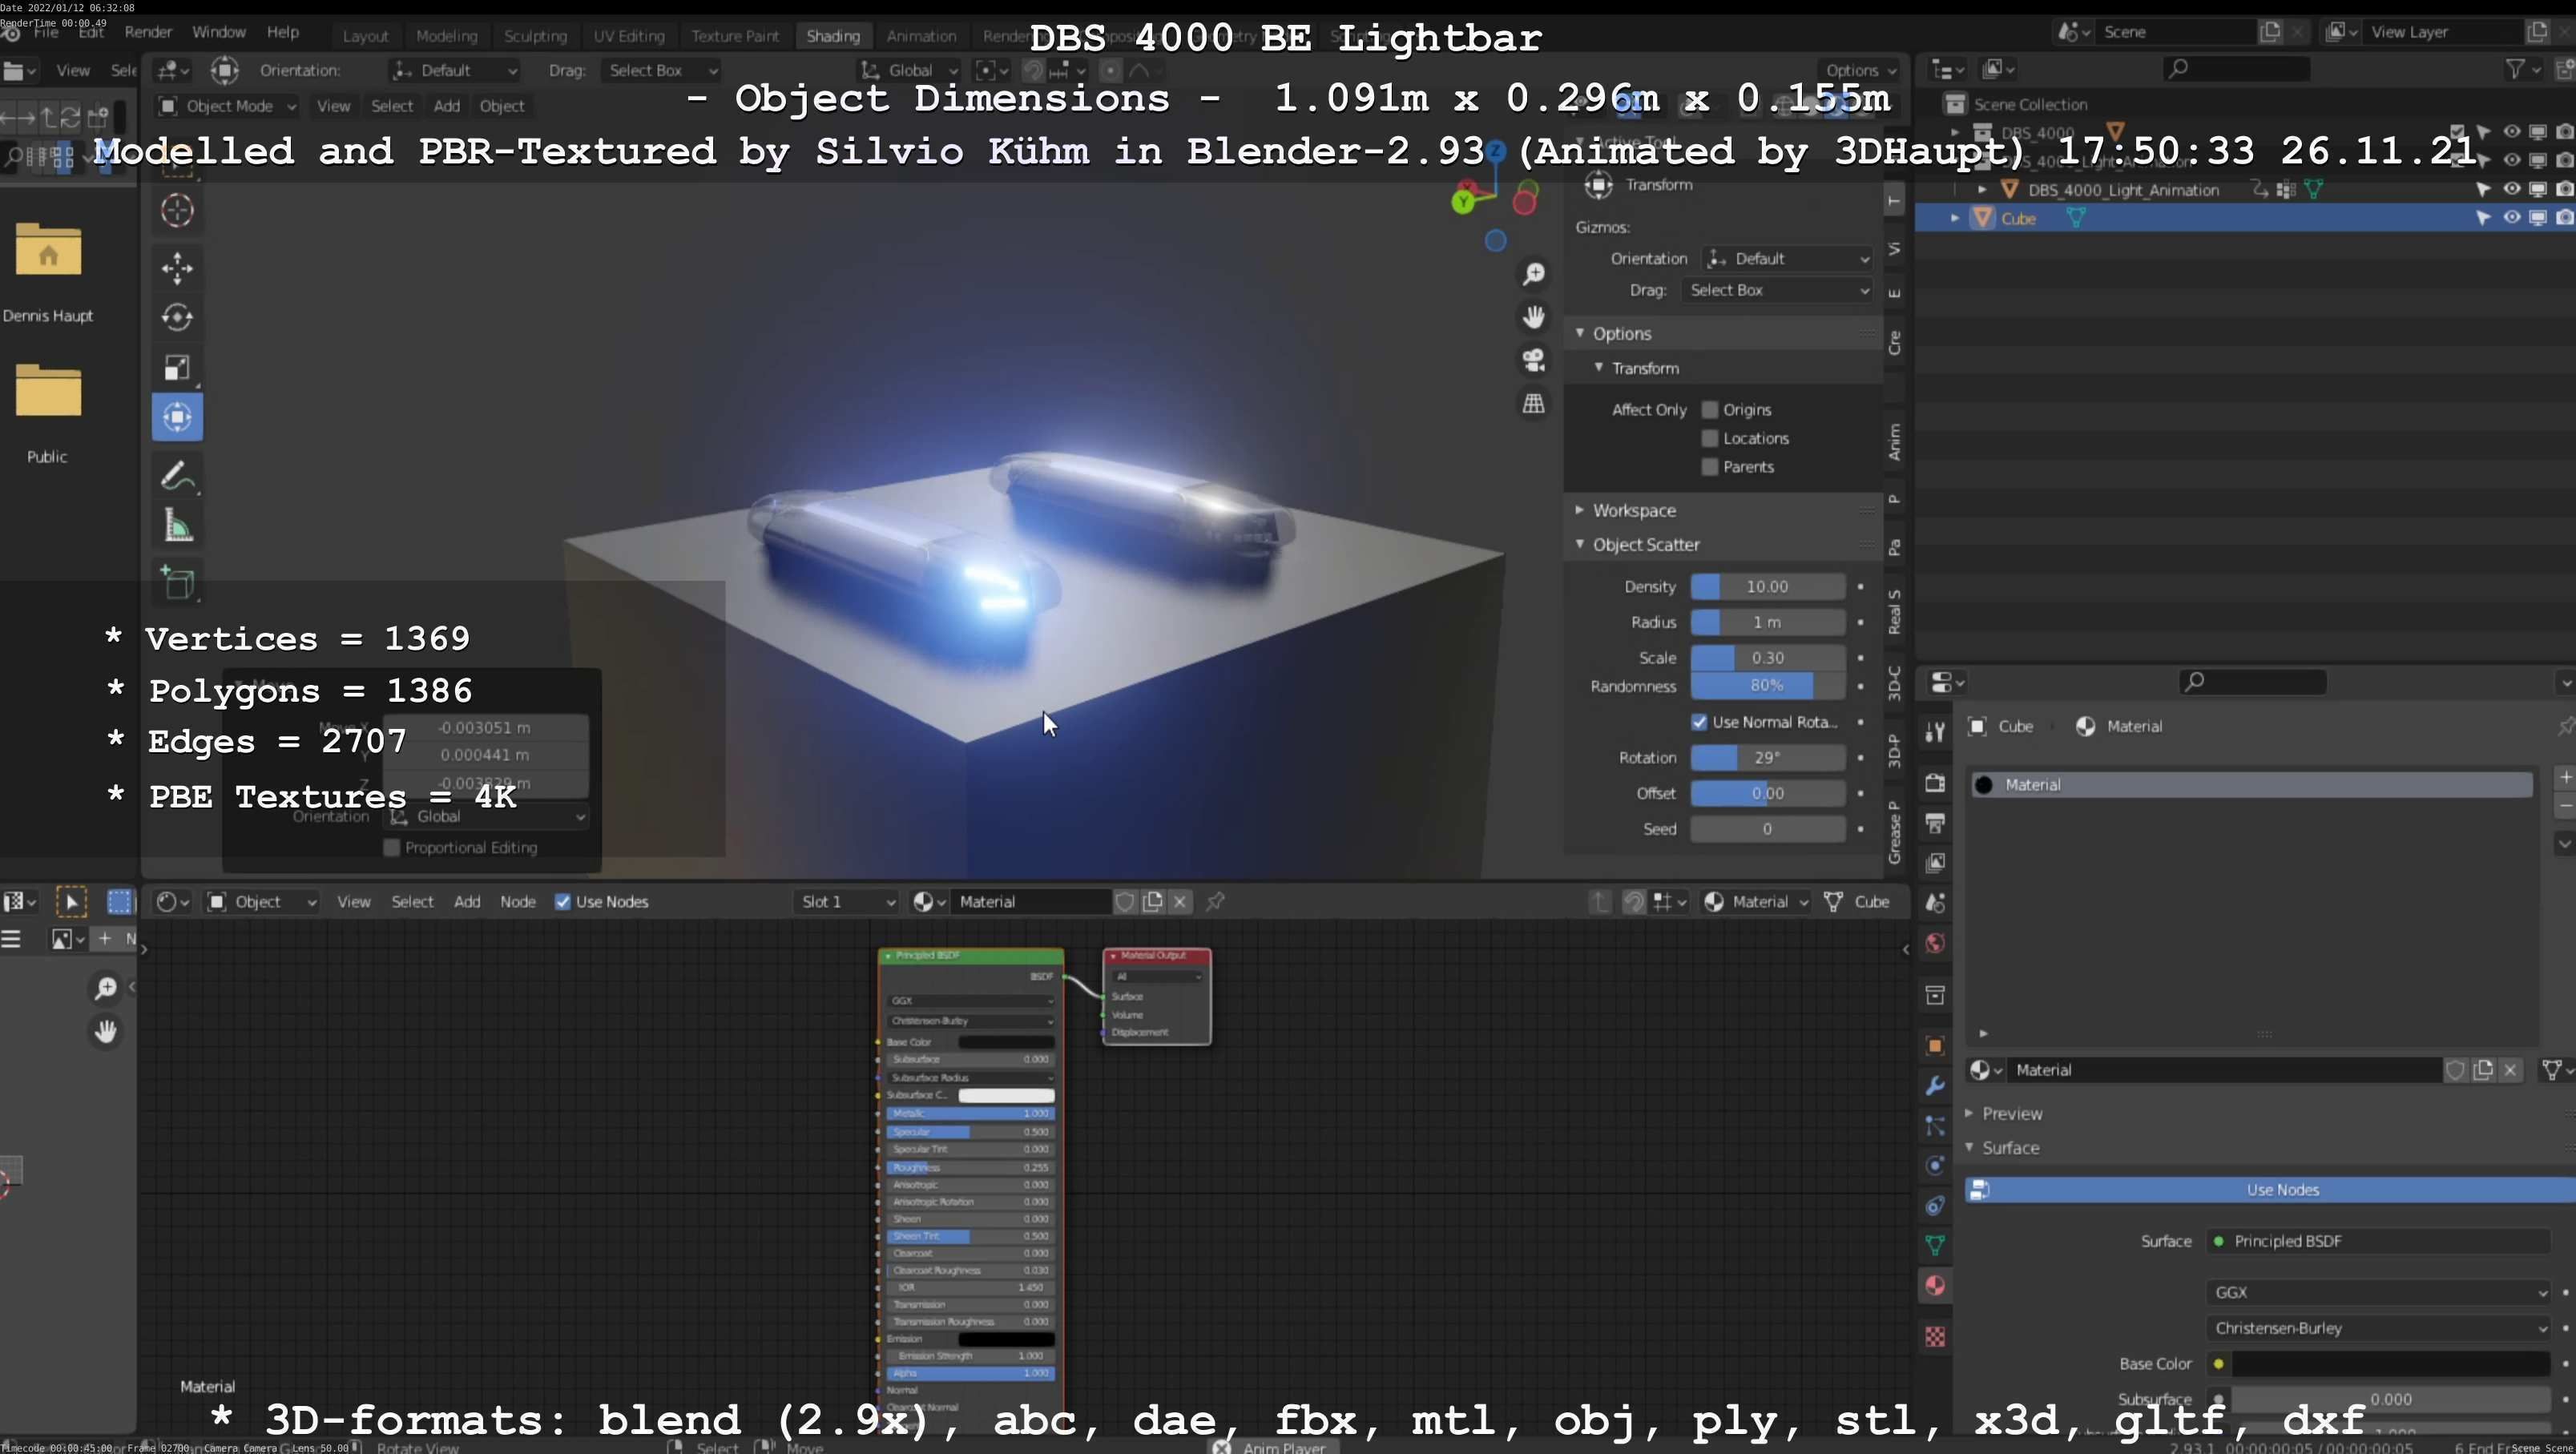2576x1454 pixels.
Task: Adjust the Density slider
Action: [x=1767, y=587]
